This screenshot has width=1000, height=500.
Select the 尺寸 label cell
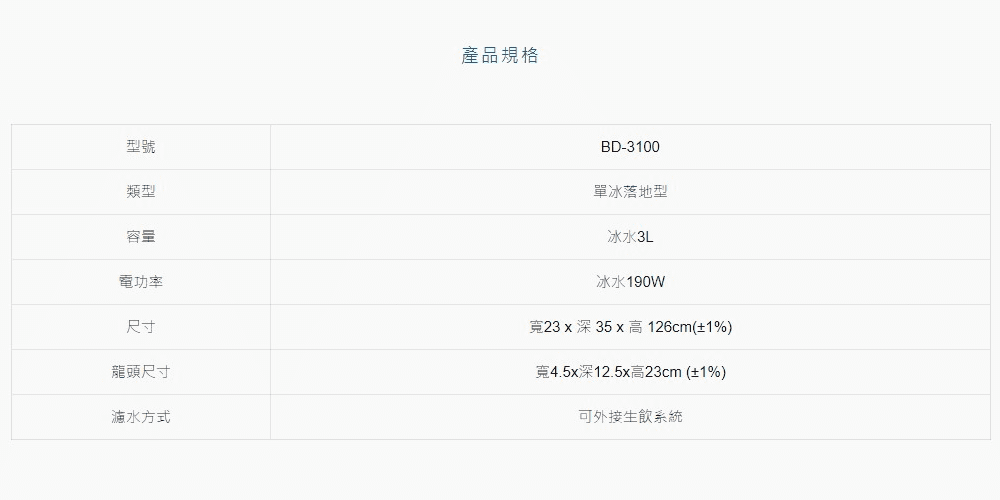click(141, 327)
